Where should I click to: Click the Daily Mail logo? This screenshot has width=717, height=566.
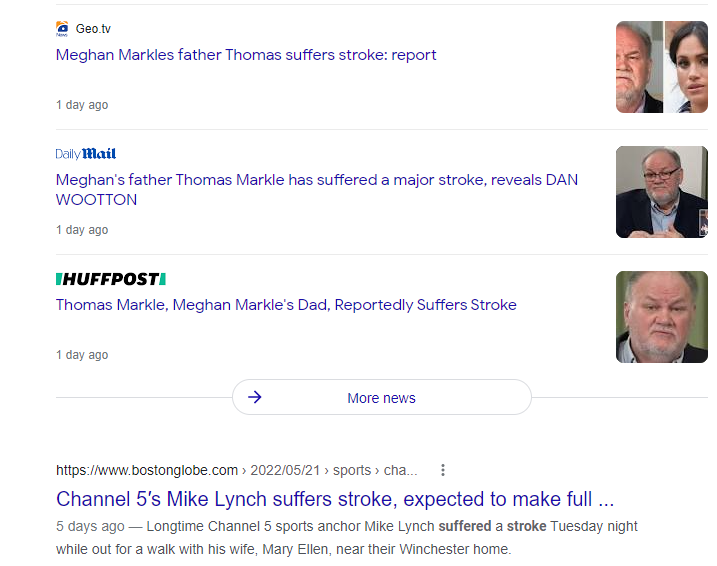tap(86, 154)
